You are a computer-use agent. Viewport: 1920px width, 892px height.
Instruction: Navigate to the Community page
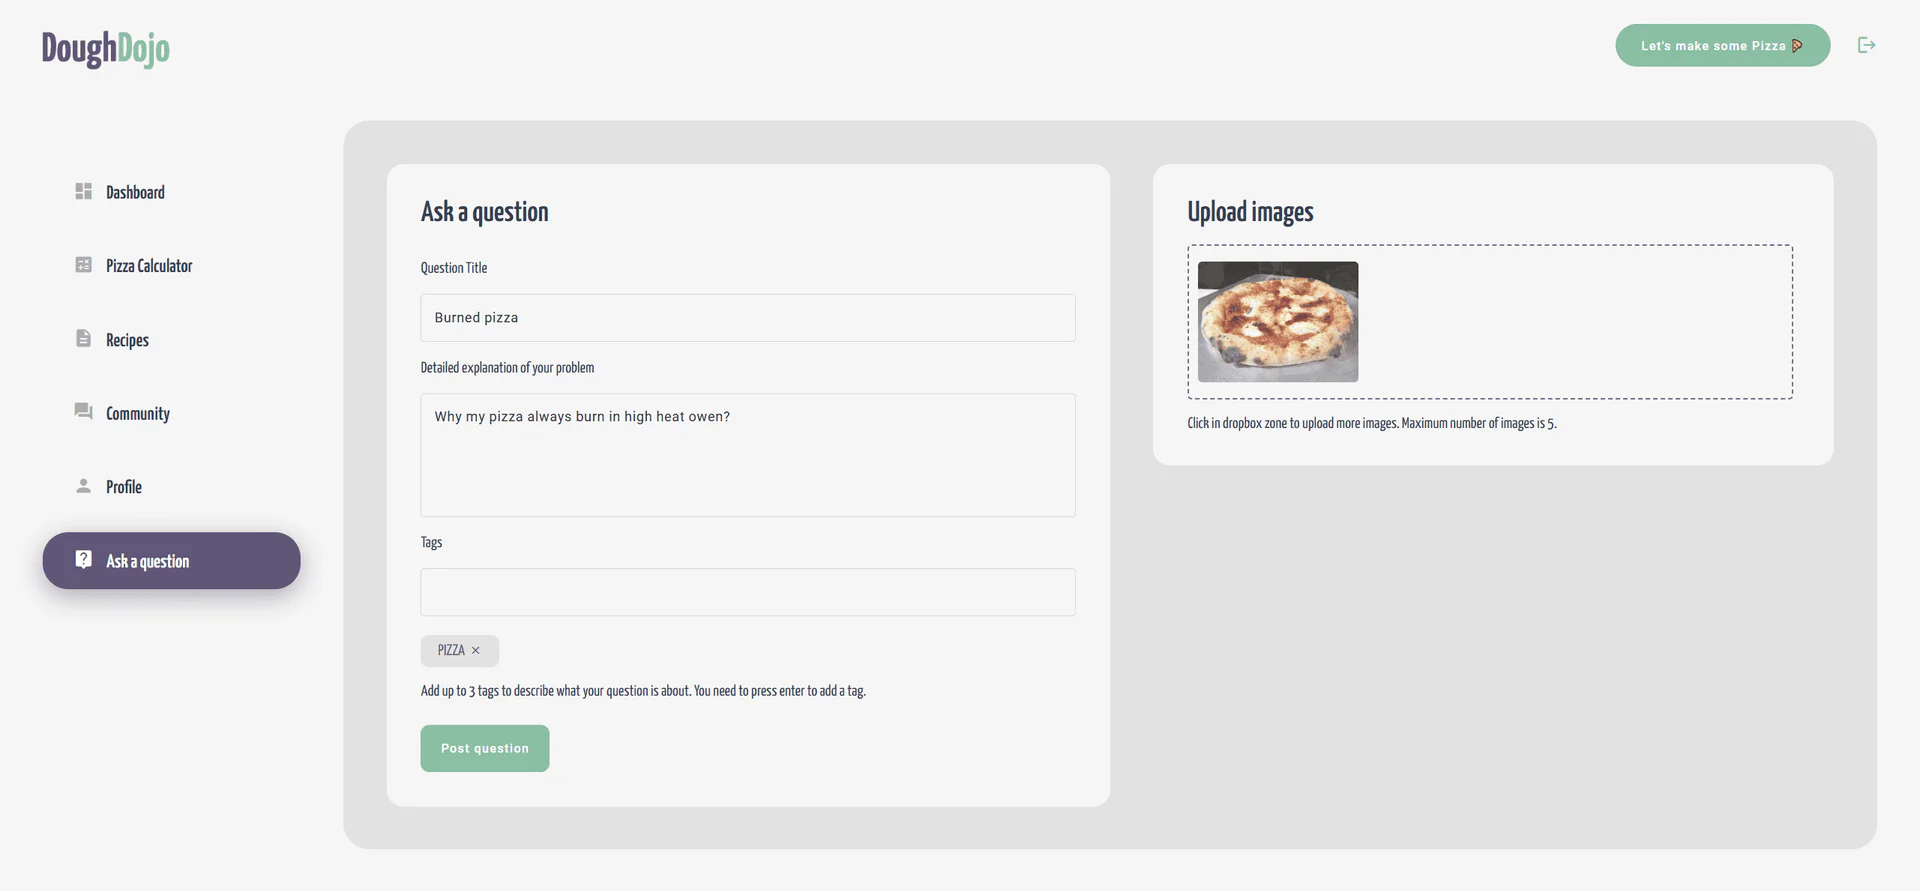coord(138,414)
